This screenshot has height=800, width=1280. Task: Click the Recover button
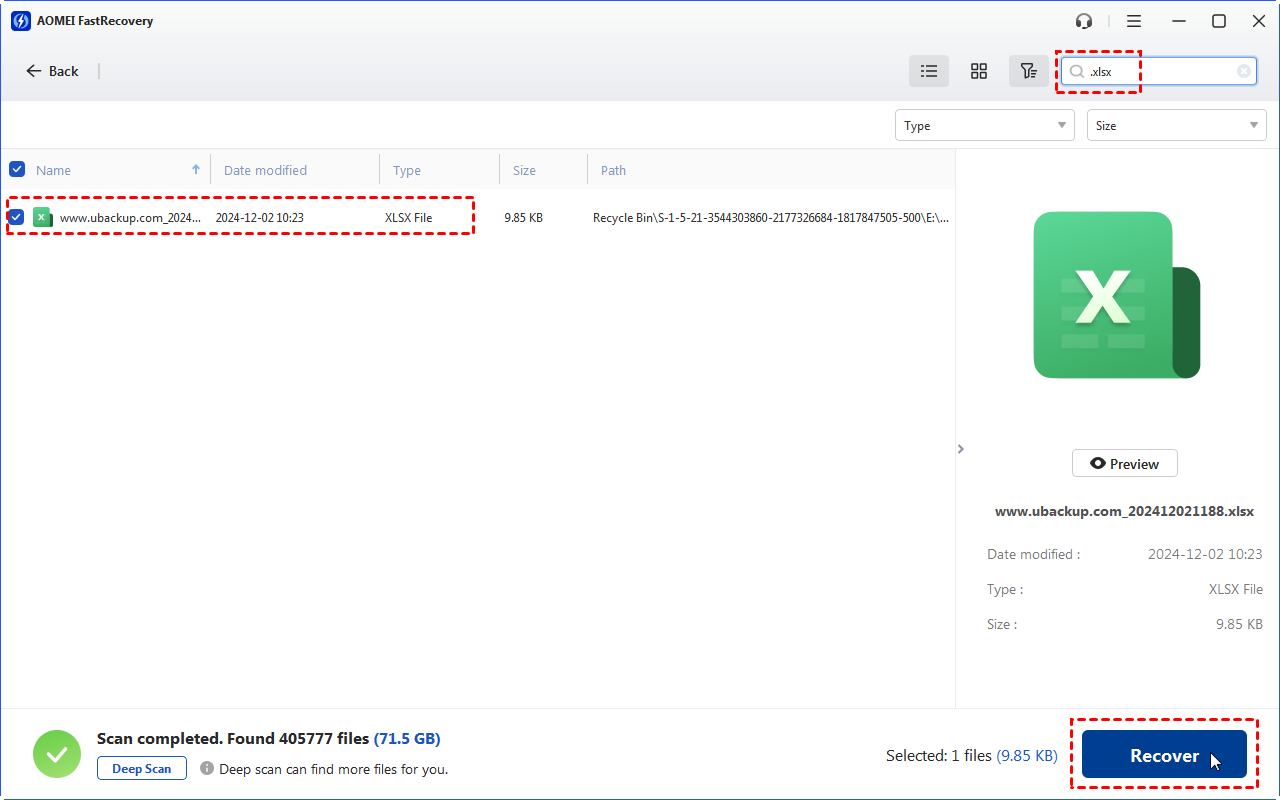coord(1164,754)
